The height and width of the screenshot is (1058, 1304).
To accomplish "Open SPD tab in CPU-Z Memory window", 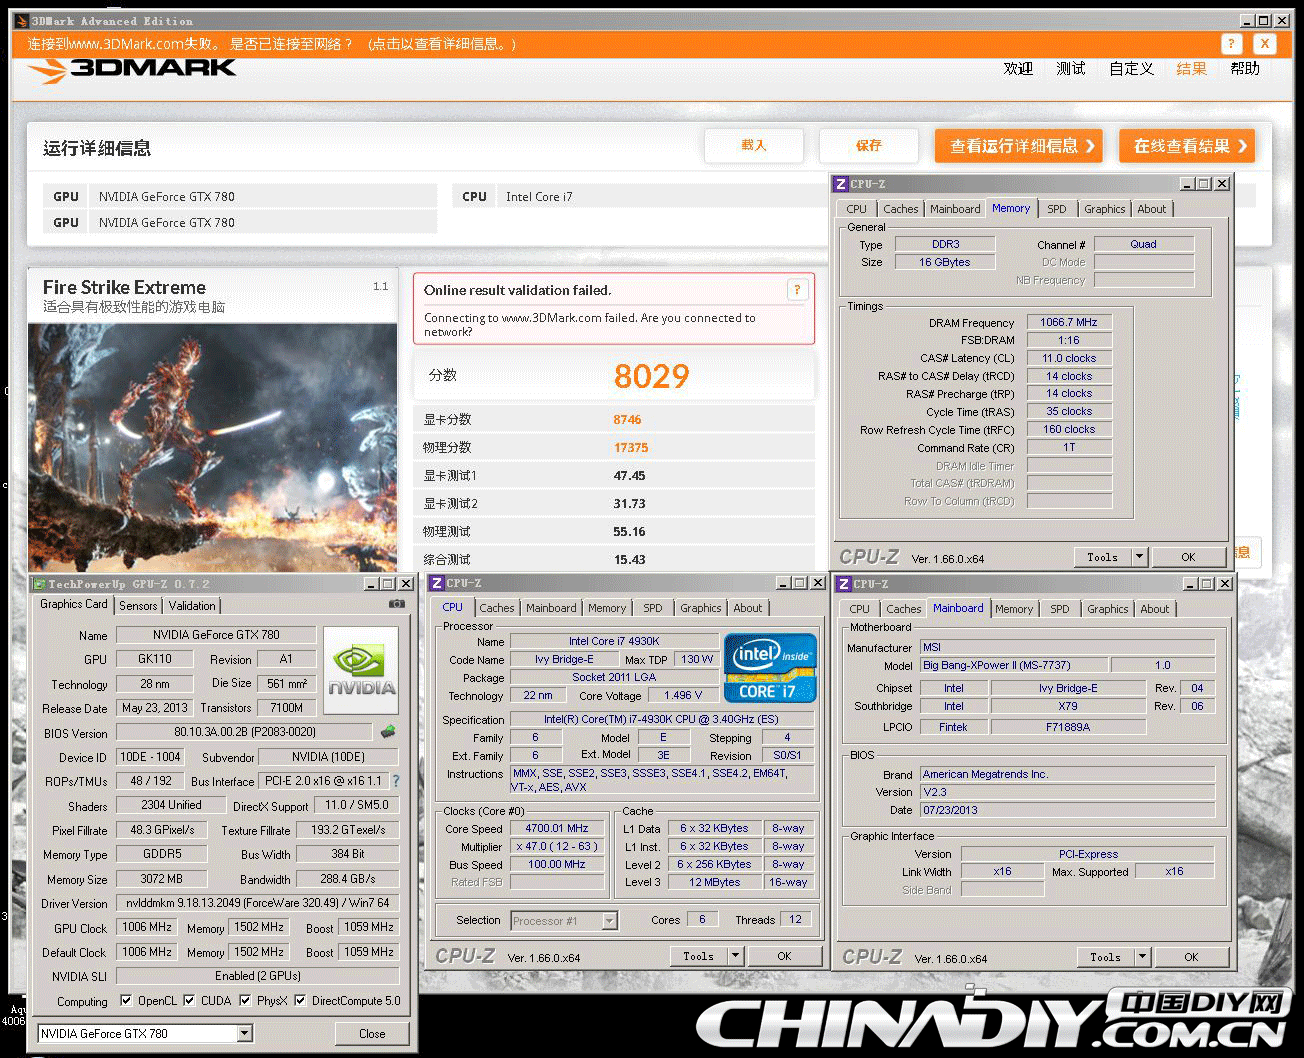I will coord(1057,209).
